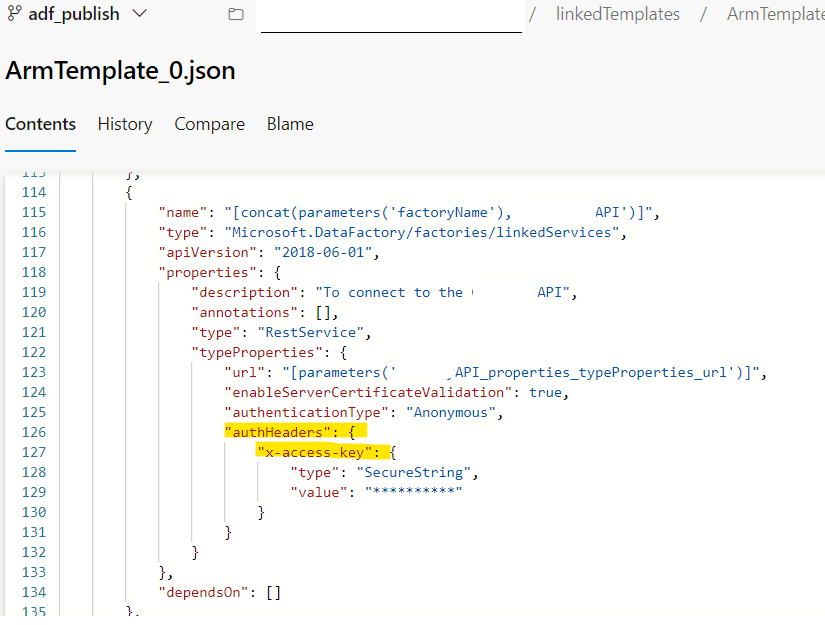
Task: Open the adf_publish branch dropdown
Action: tap(137, 14)
